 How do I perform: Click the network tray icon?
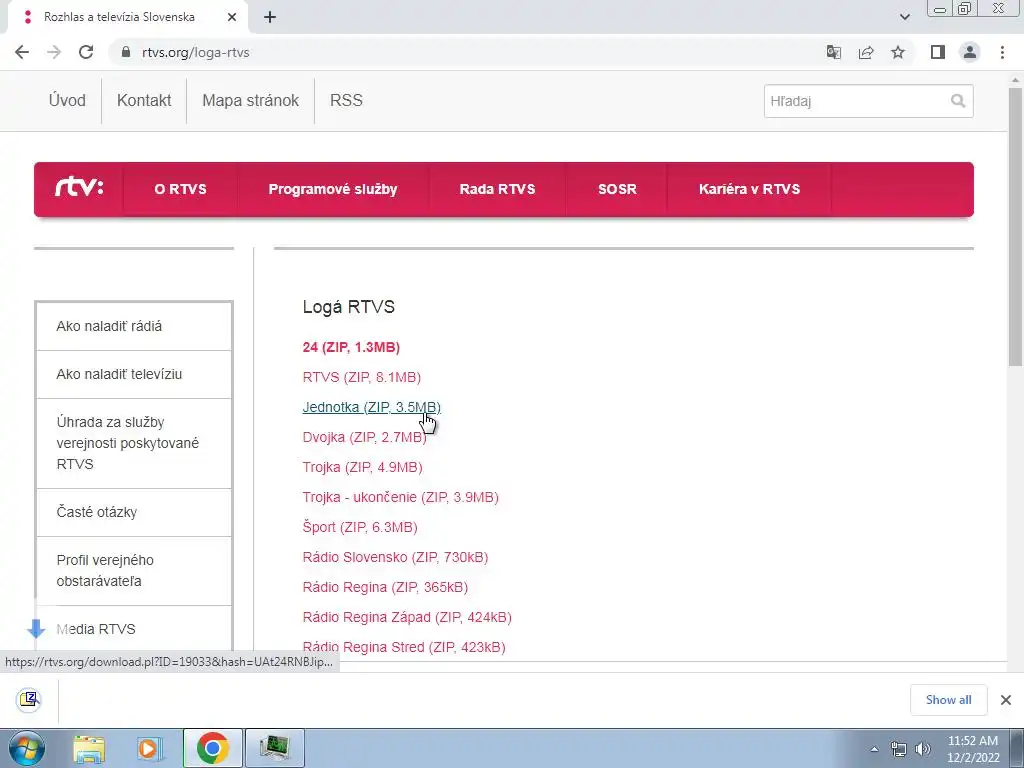point(899,749)
